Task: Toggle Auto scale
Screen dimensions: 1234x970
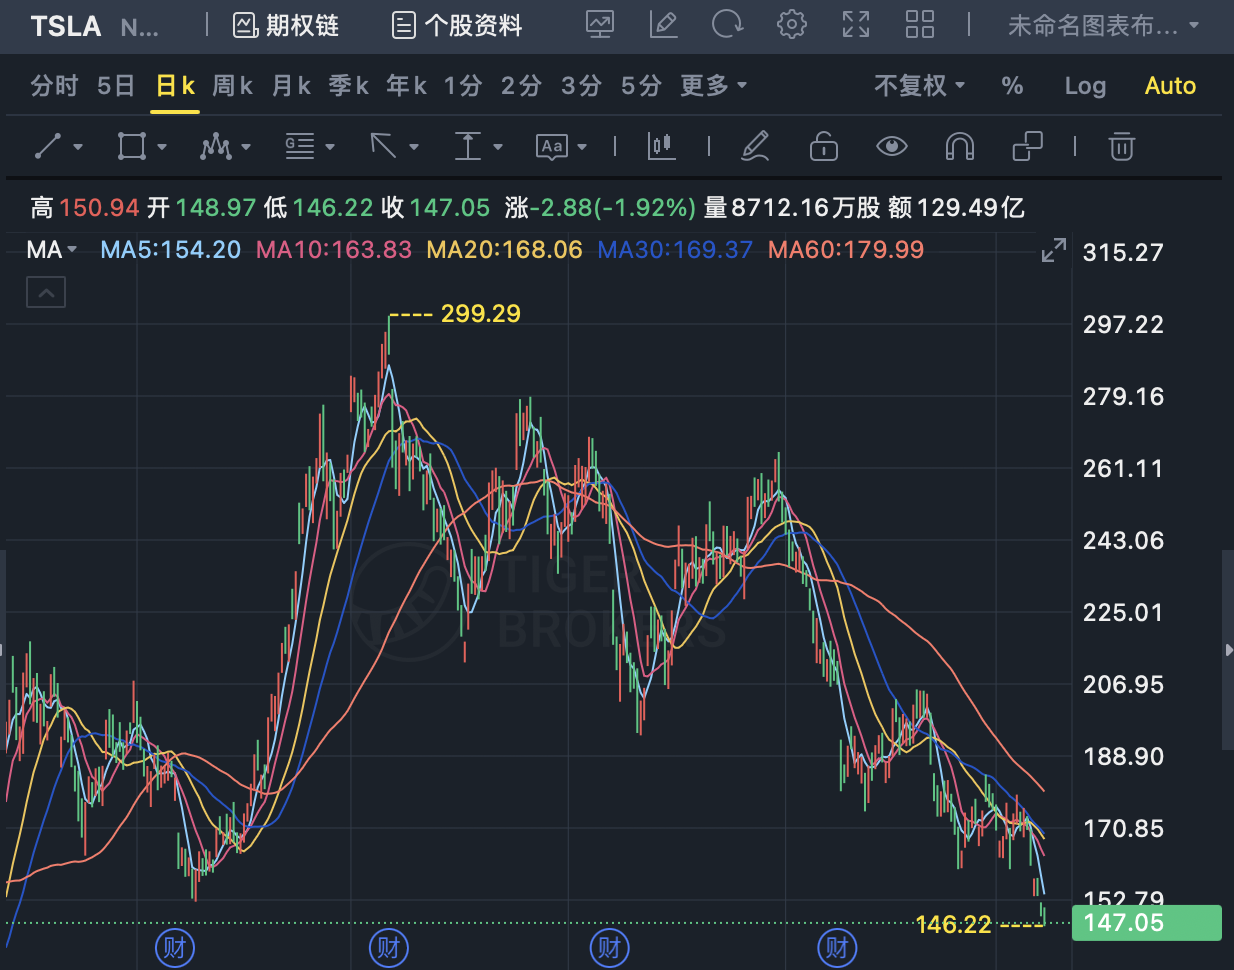Action: [x=1170, y=86]
